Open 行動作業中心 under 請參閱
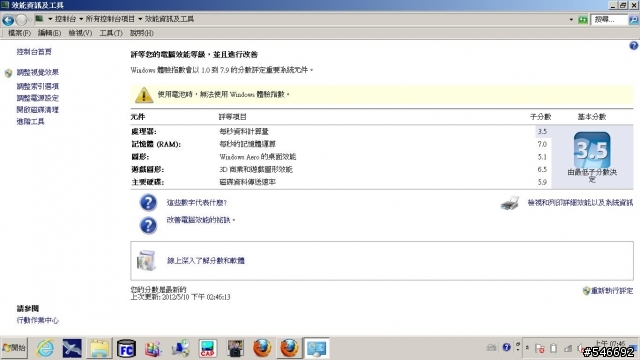640x360 pixels. pos(38,320)
